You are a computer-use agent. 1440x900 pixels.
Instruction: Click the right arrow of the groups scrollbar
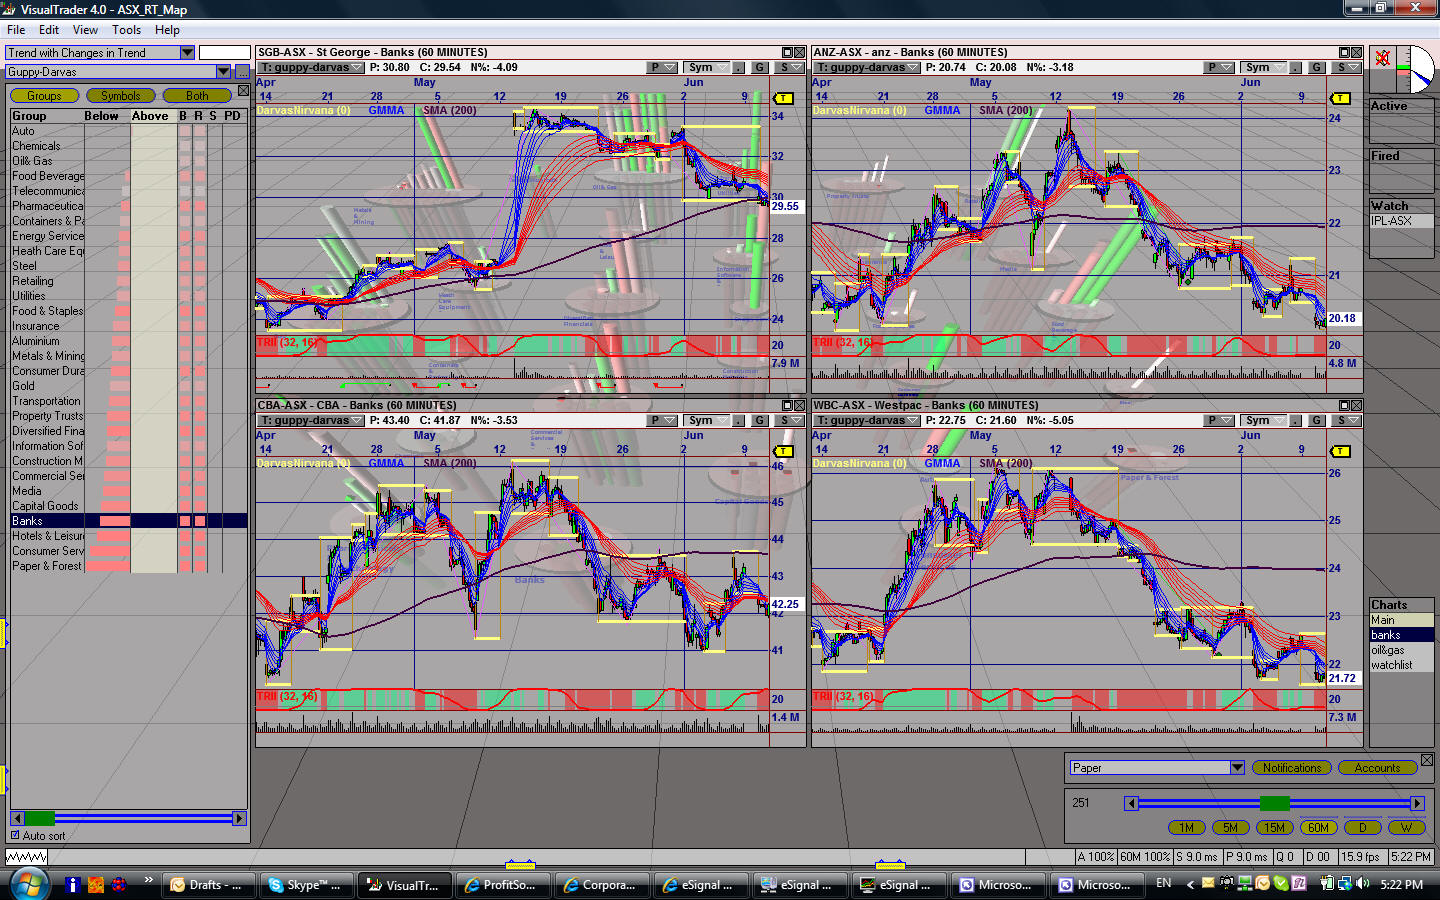239,818
